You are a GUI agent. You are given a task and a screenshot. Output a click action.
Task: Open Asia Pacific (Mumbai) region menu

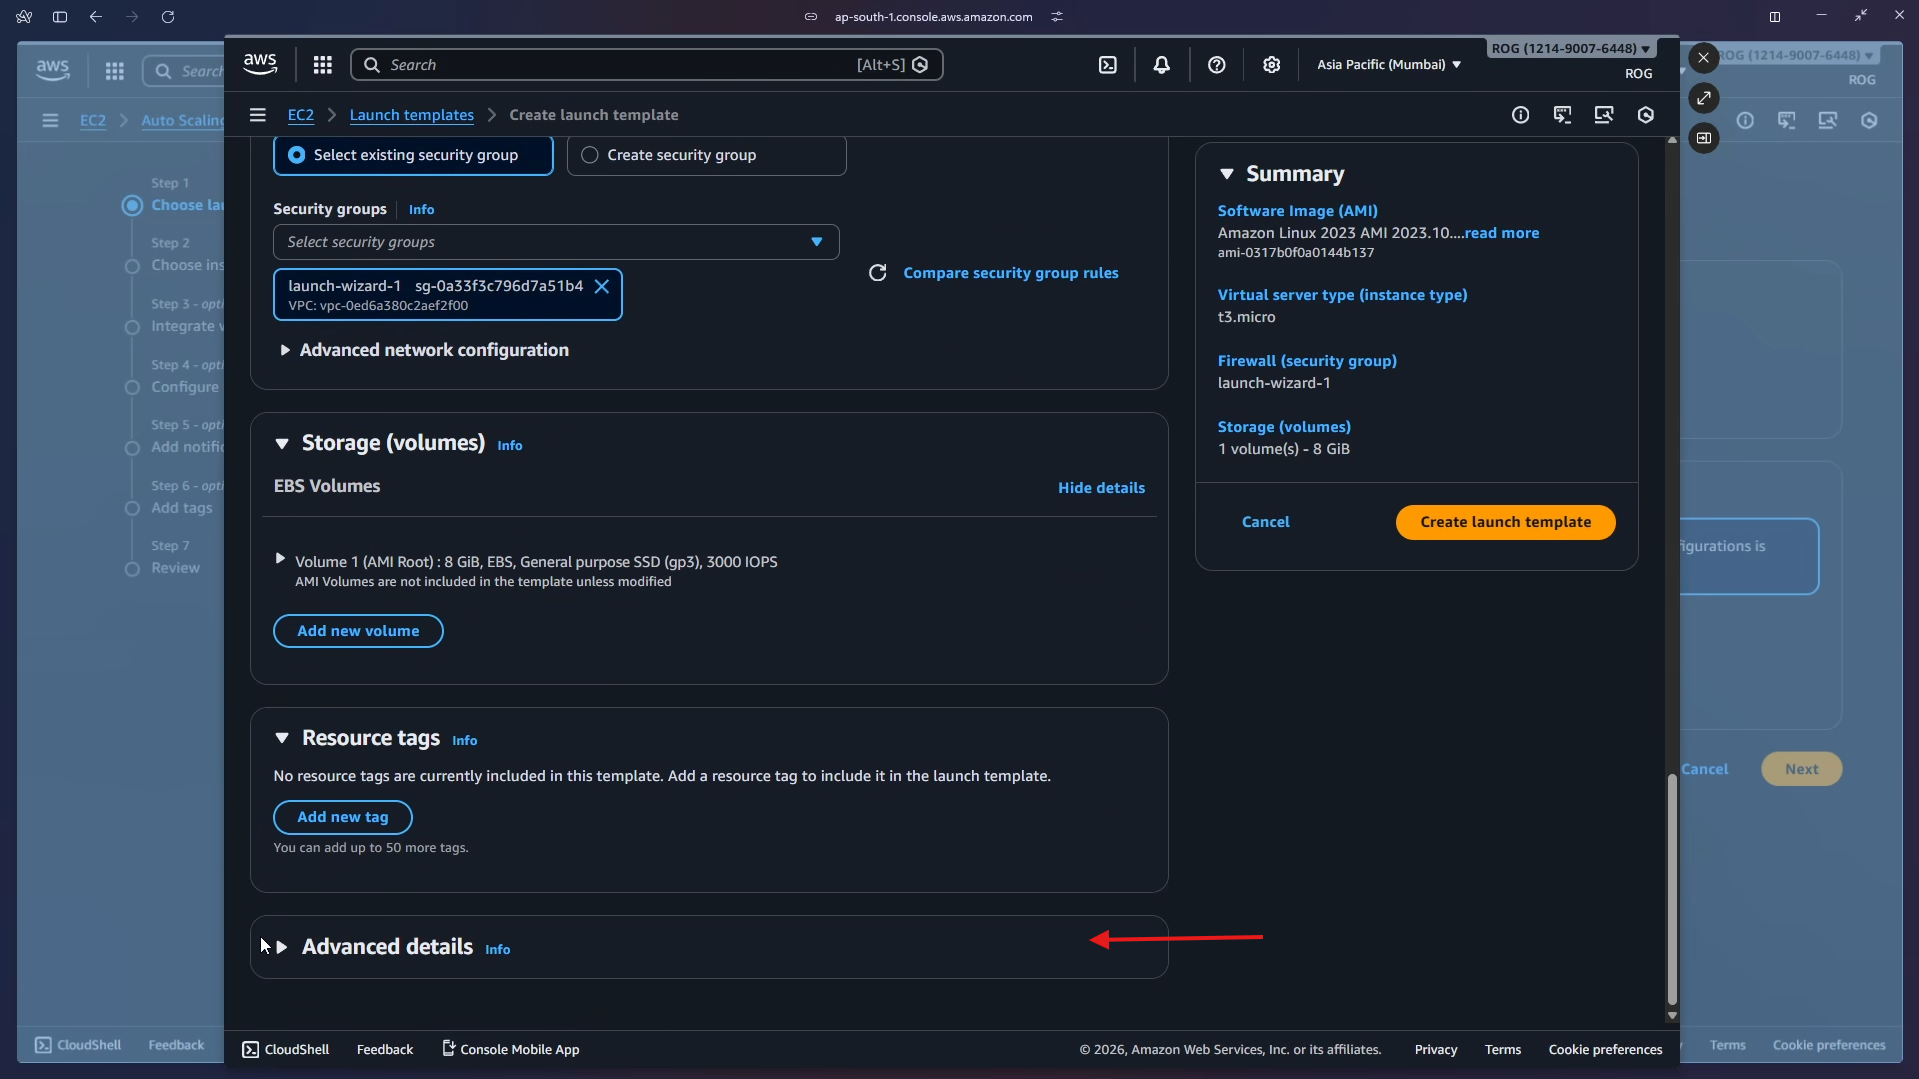click(x=1388, y=65)
